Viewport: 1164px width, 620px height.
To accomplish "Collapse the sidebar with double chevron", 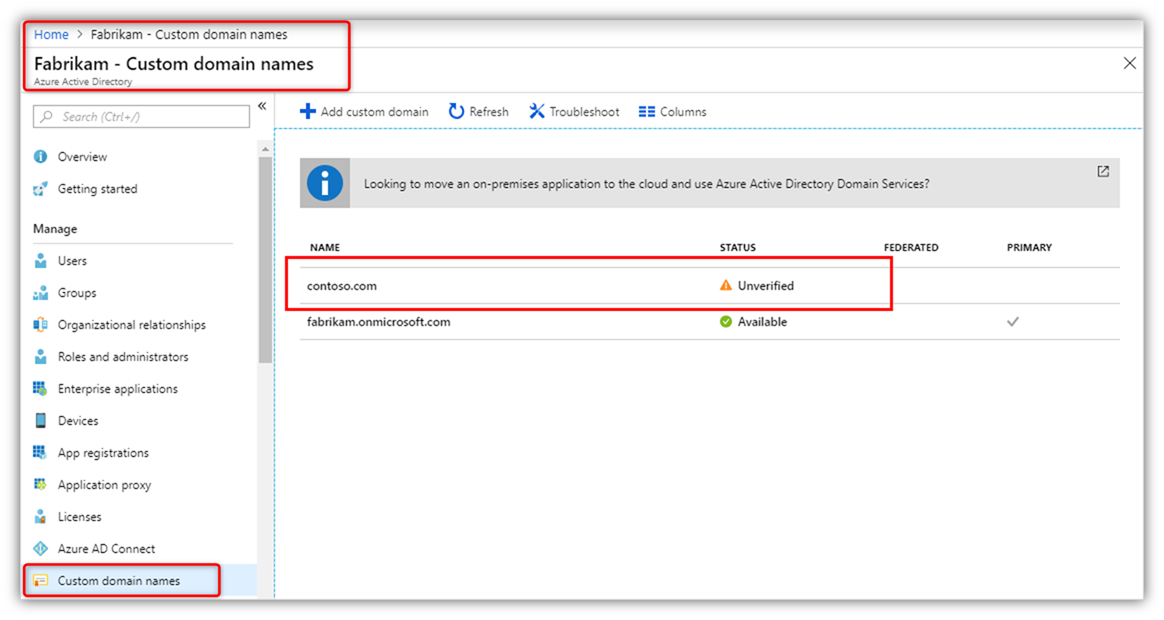I will pyautogui.click(x=262, y=106).
